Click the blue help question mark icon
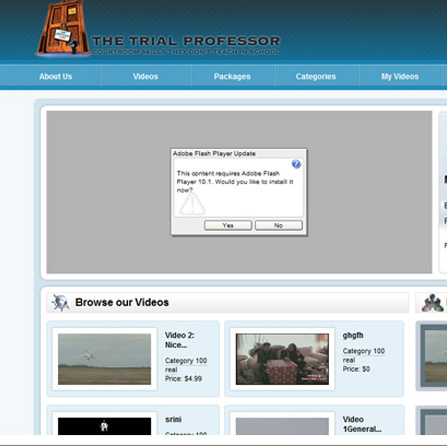This screenshot has height=447, width=447. [x=296, y=164]
